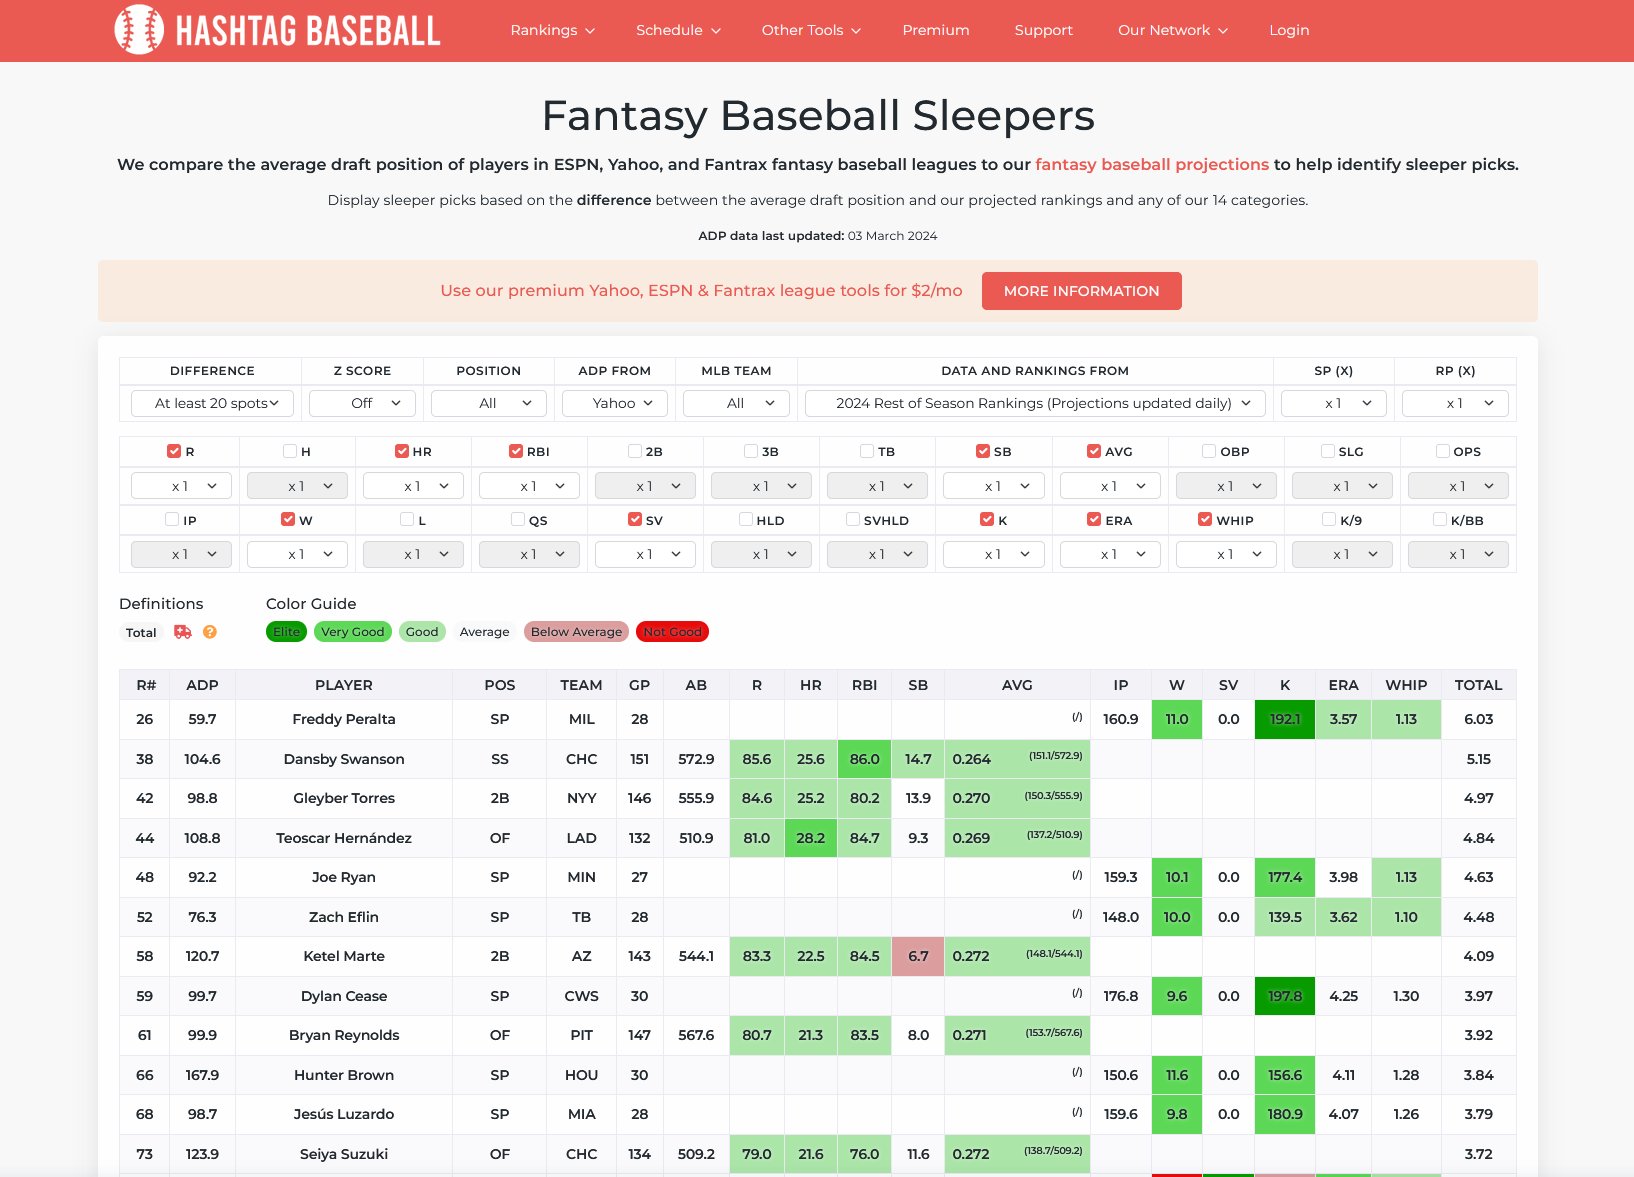Expand the Our Network menu
Image resolution: width=1634 pixels, height=1177 pixels.
coord(1173,30)
